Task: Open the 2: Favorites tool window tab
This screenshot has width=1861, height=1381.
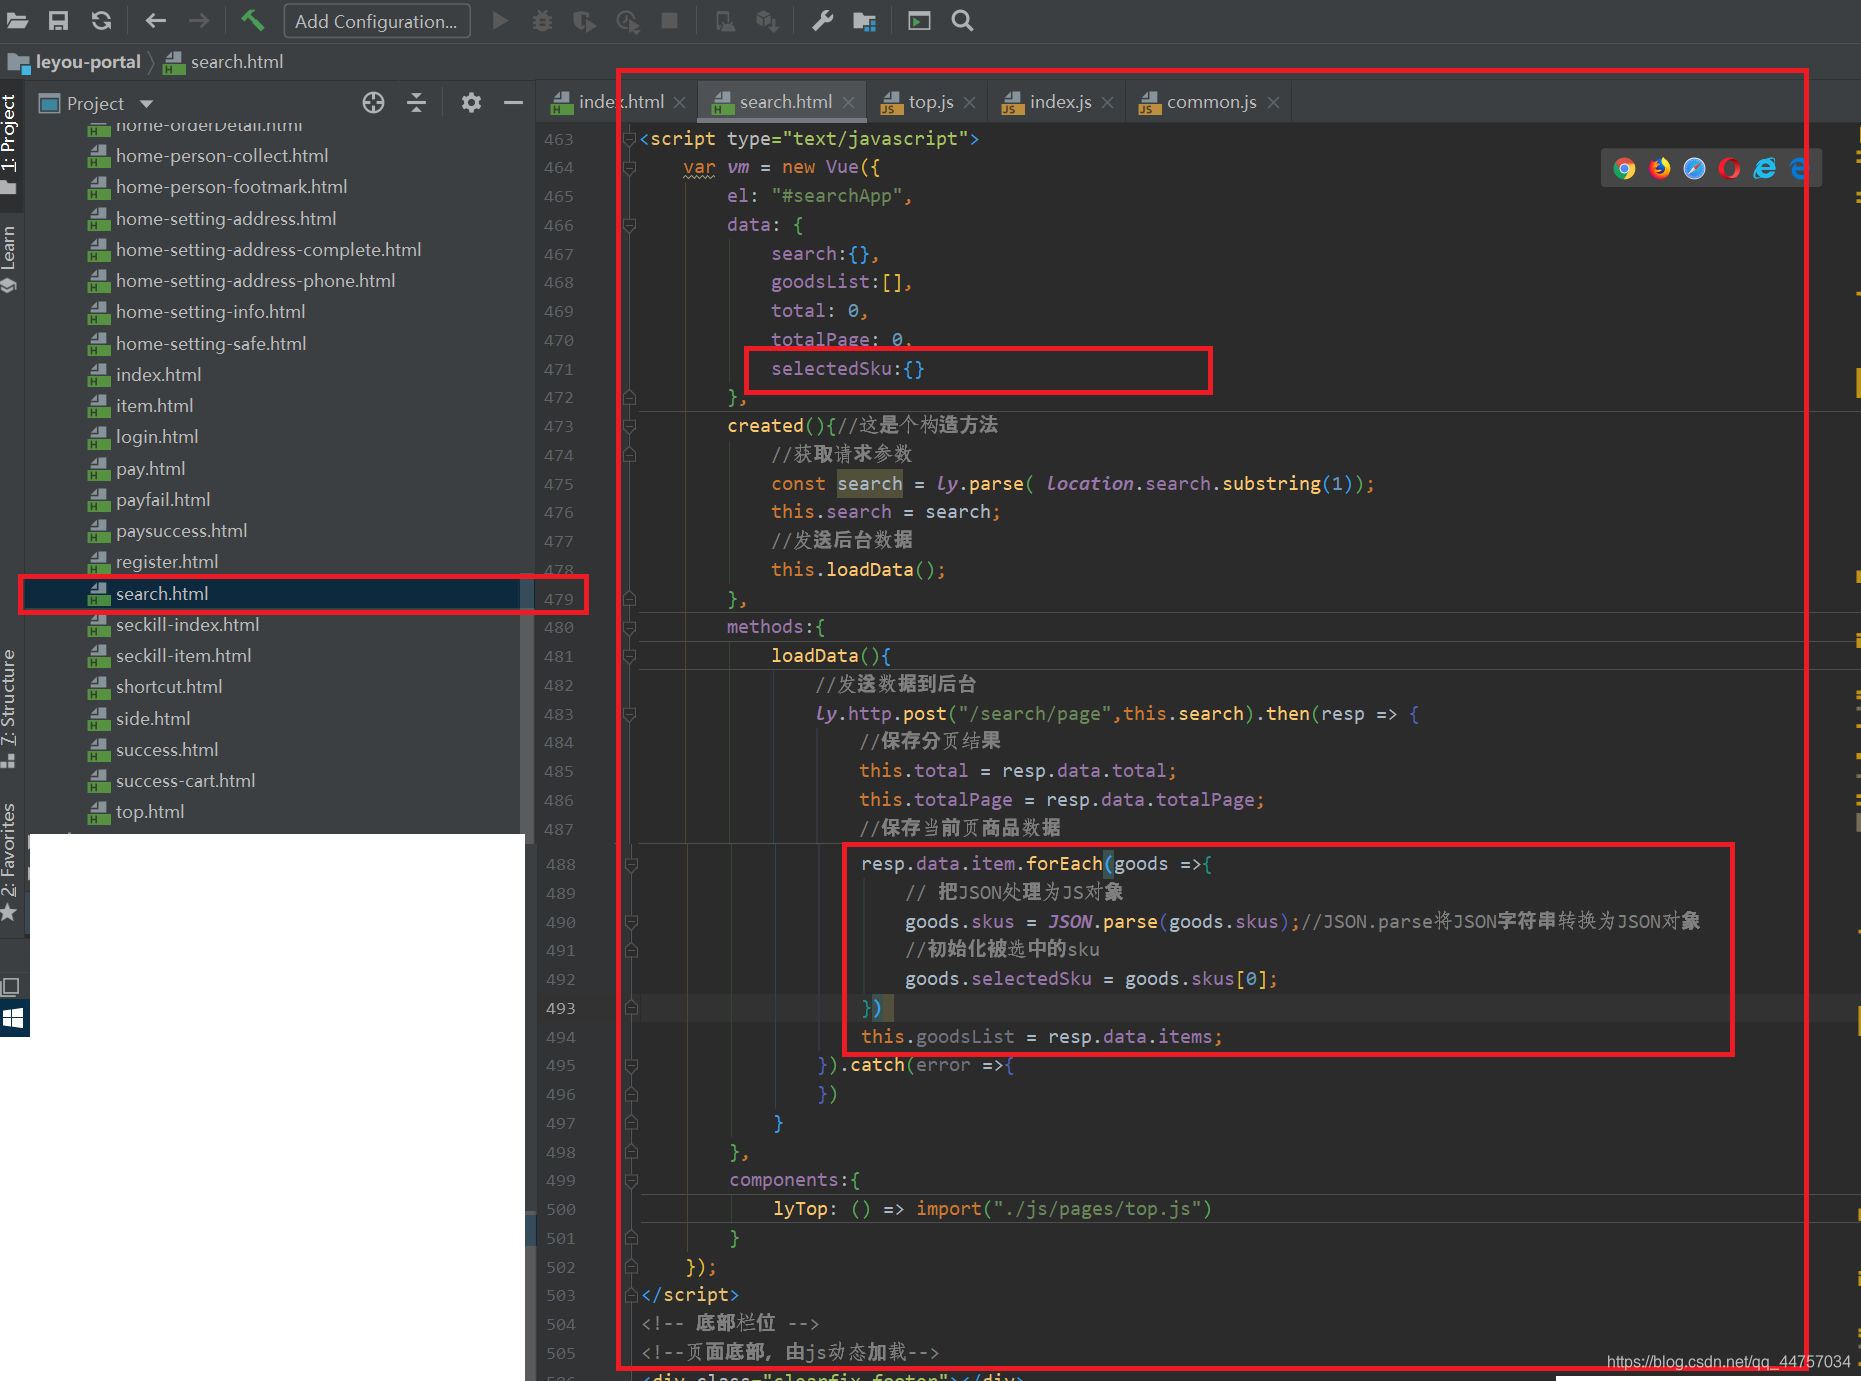Action: click(x=10, y=862)
